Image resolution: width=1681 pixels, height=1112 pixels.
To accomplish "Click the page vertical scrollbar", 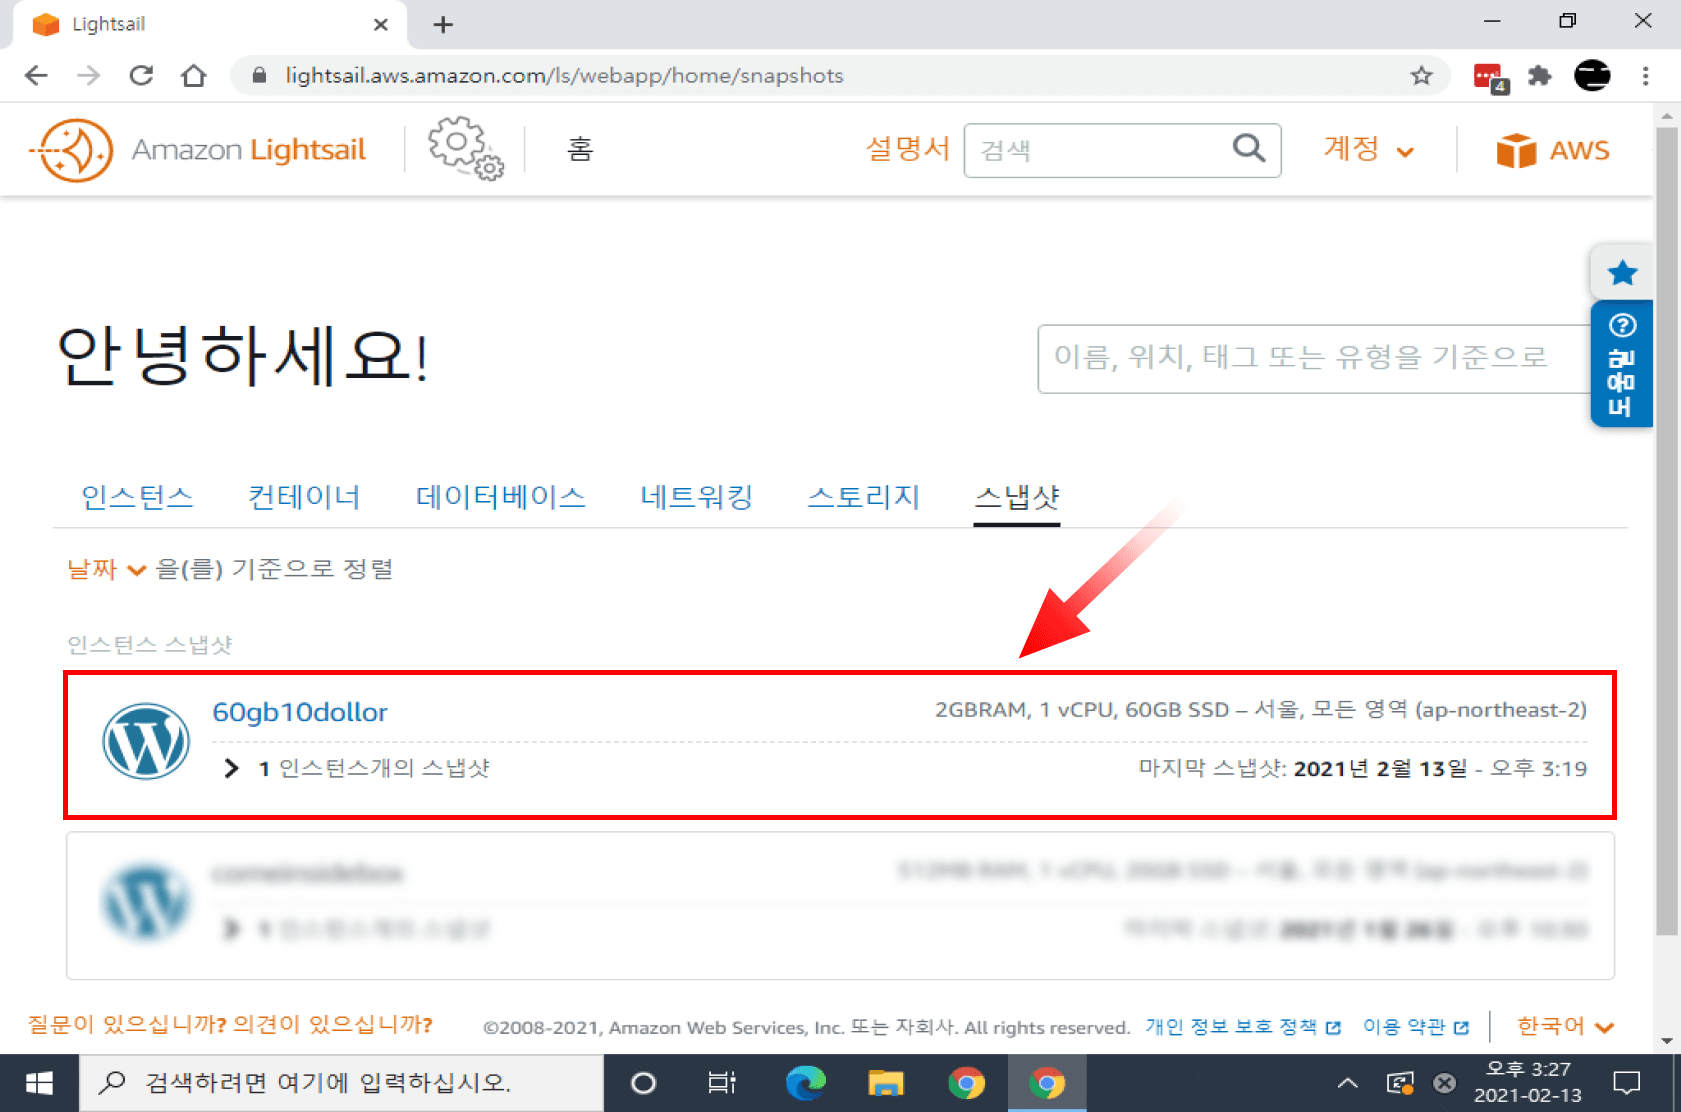I will pyautogui.click(x=1666, y=530).
